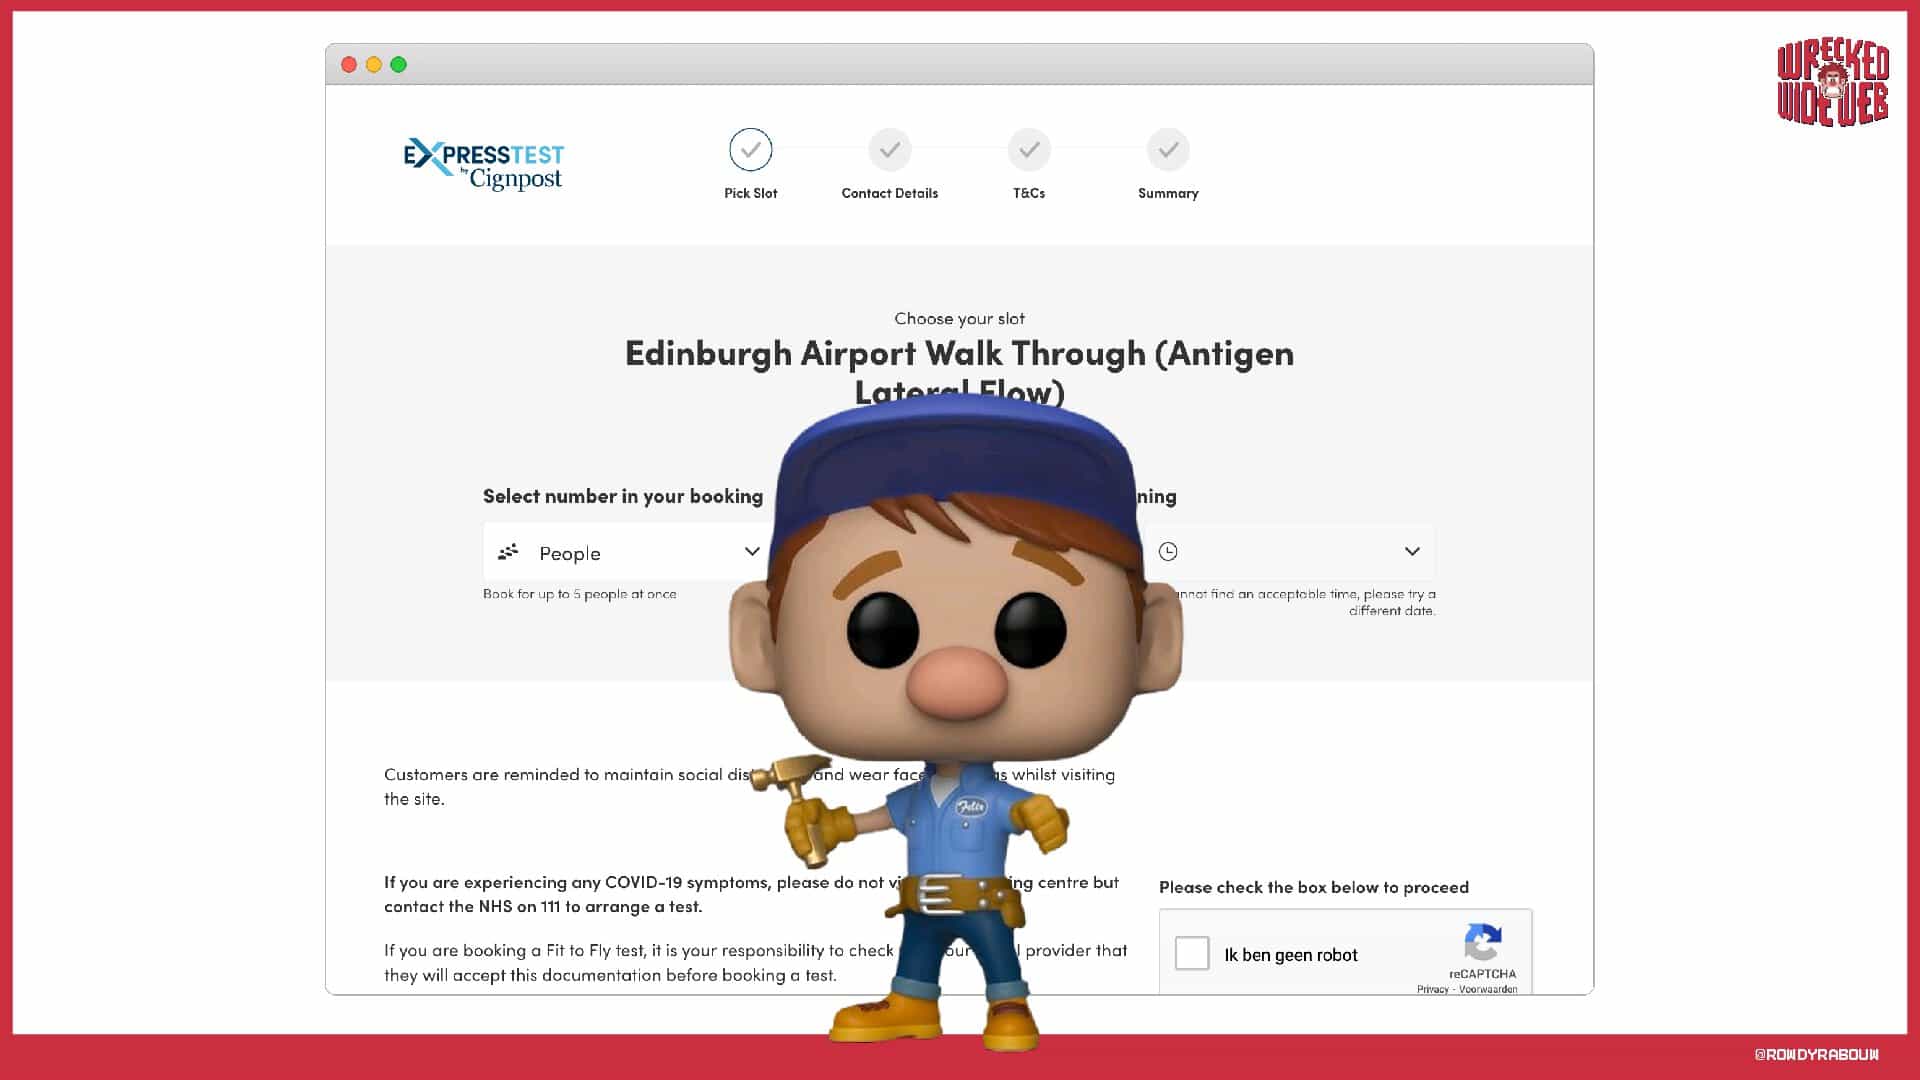The width and height of the screenshot is (1920, 1080).
Task: Check the 'Ik ben geen robot' checkbox
Action: pyautogui.click(x=1192, y=953)
